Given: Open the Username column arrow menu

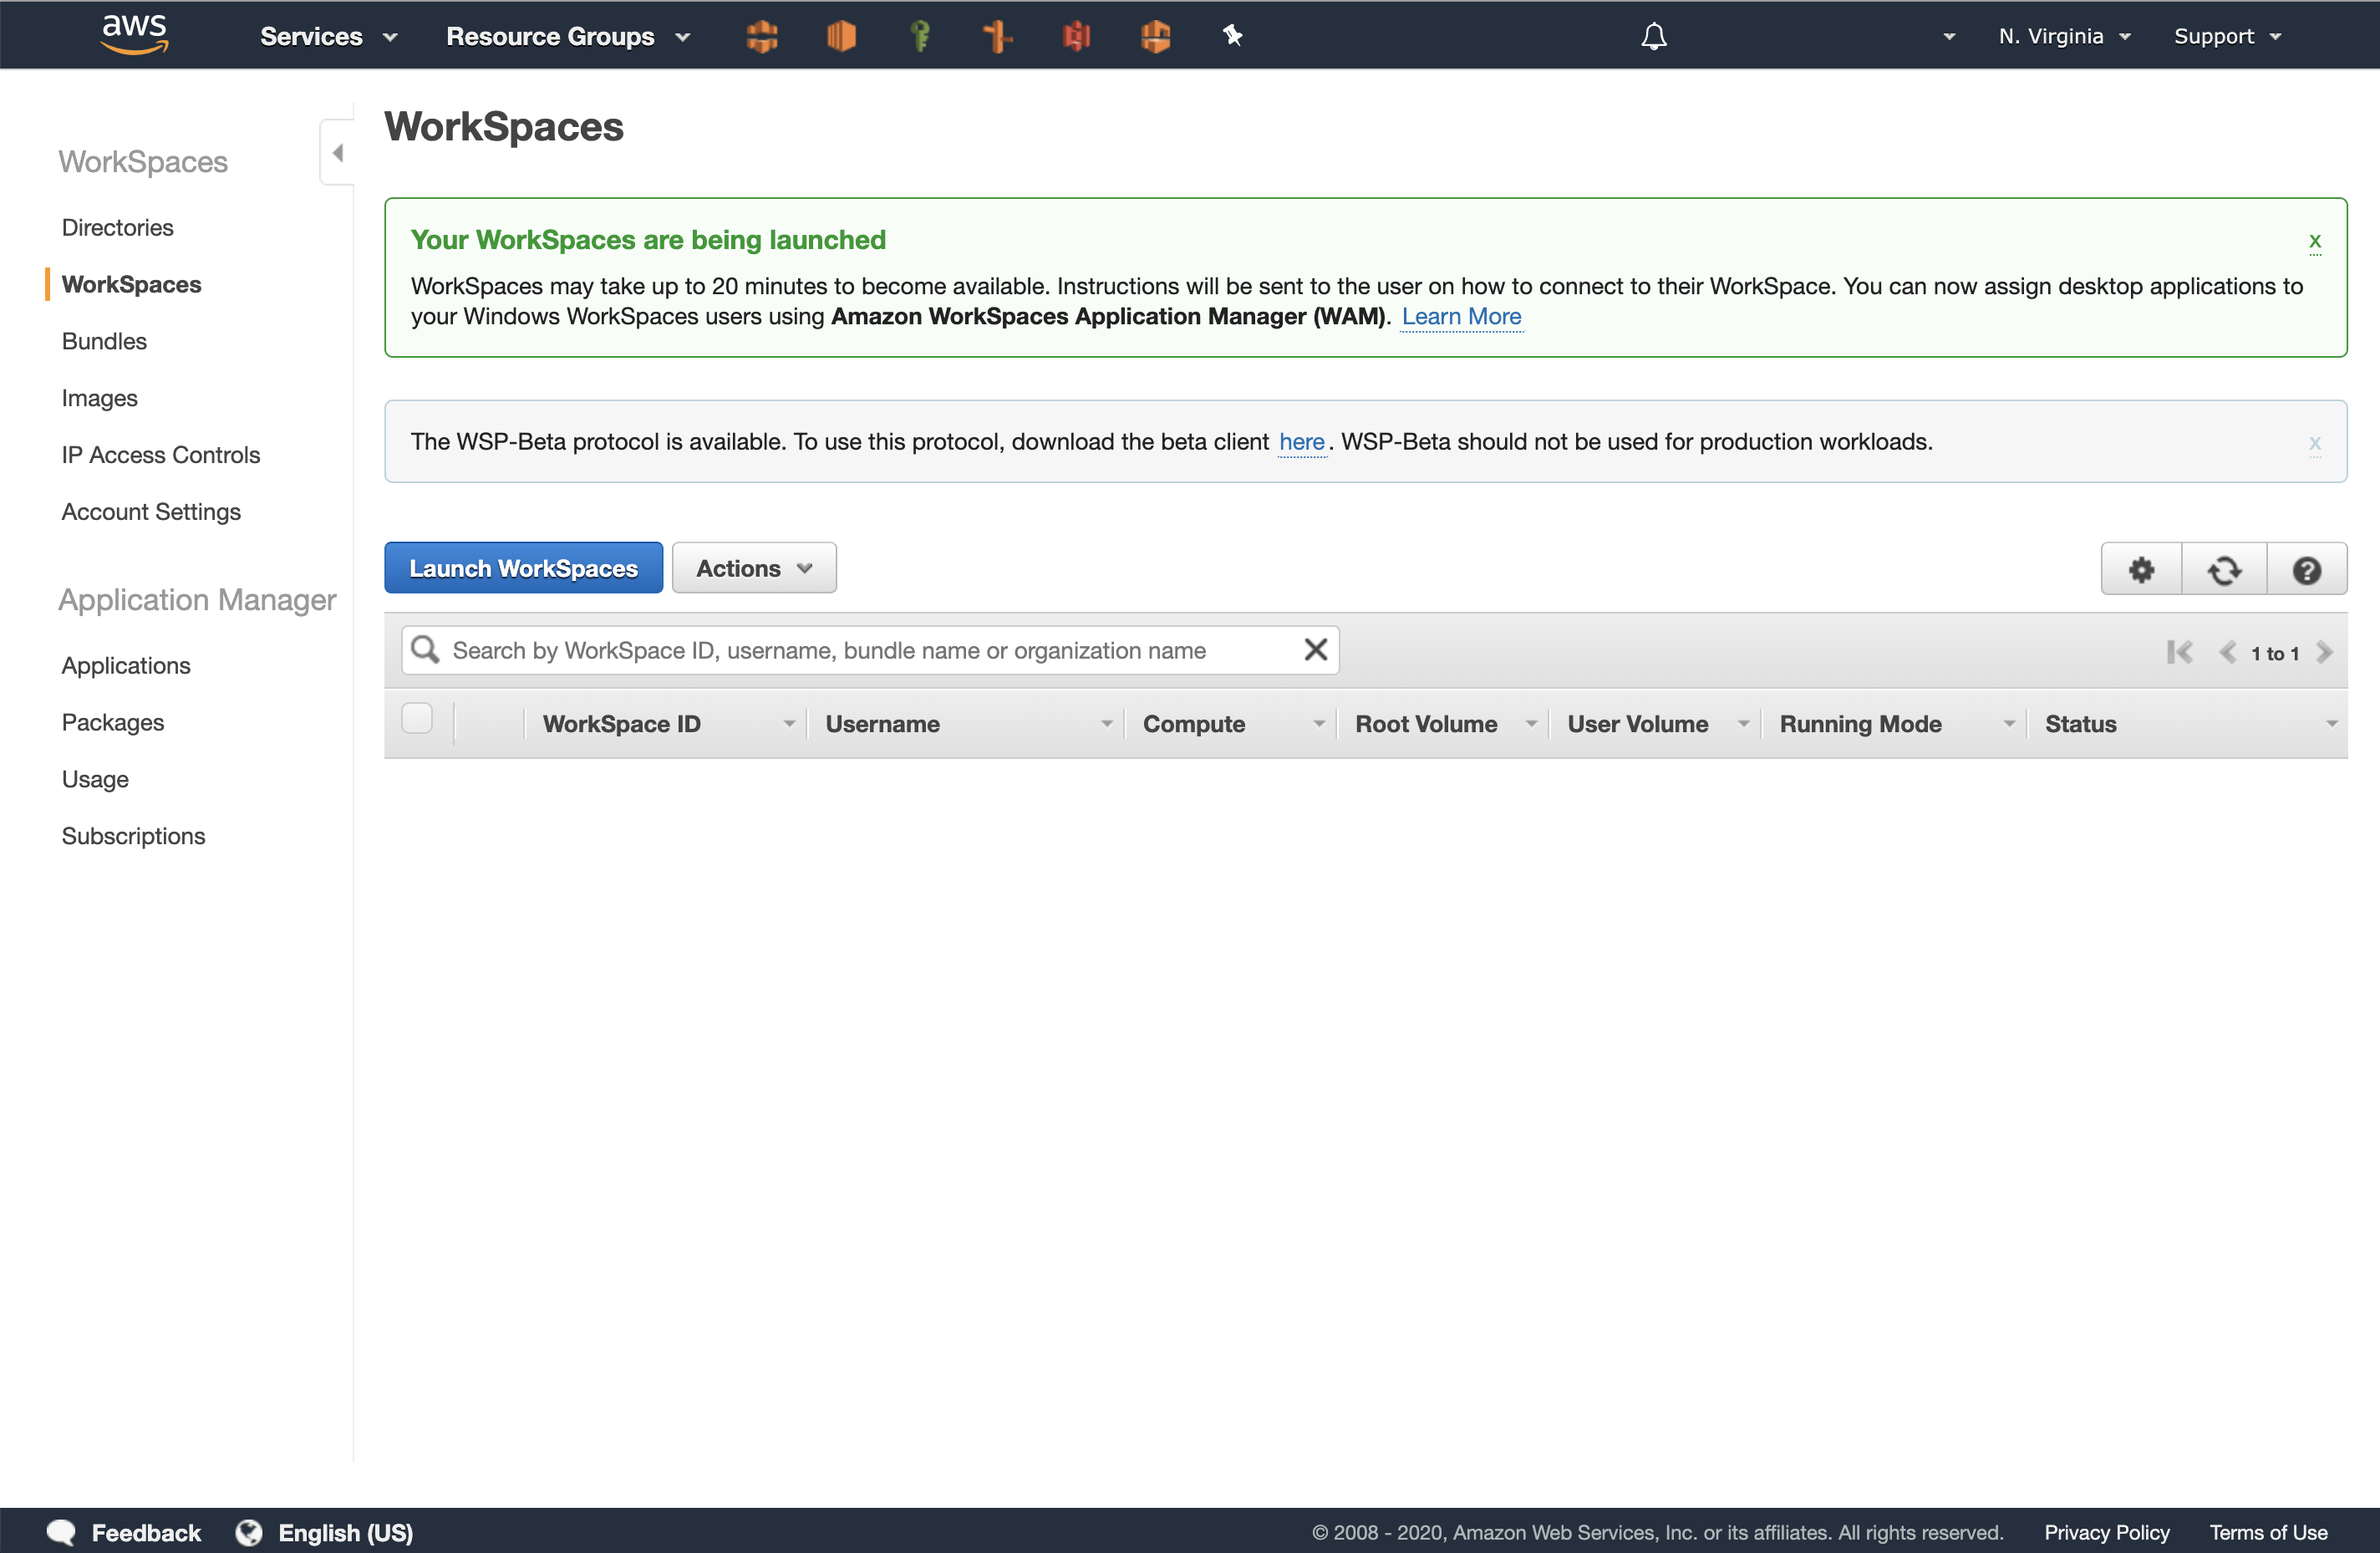Looking at the screenshot, I should point(1106,724).
